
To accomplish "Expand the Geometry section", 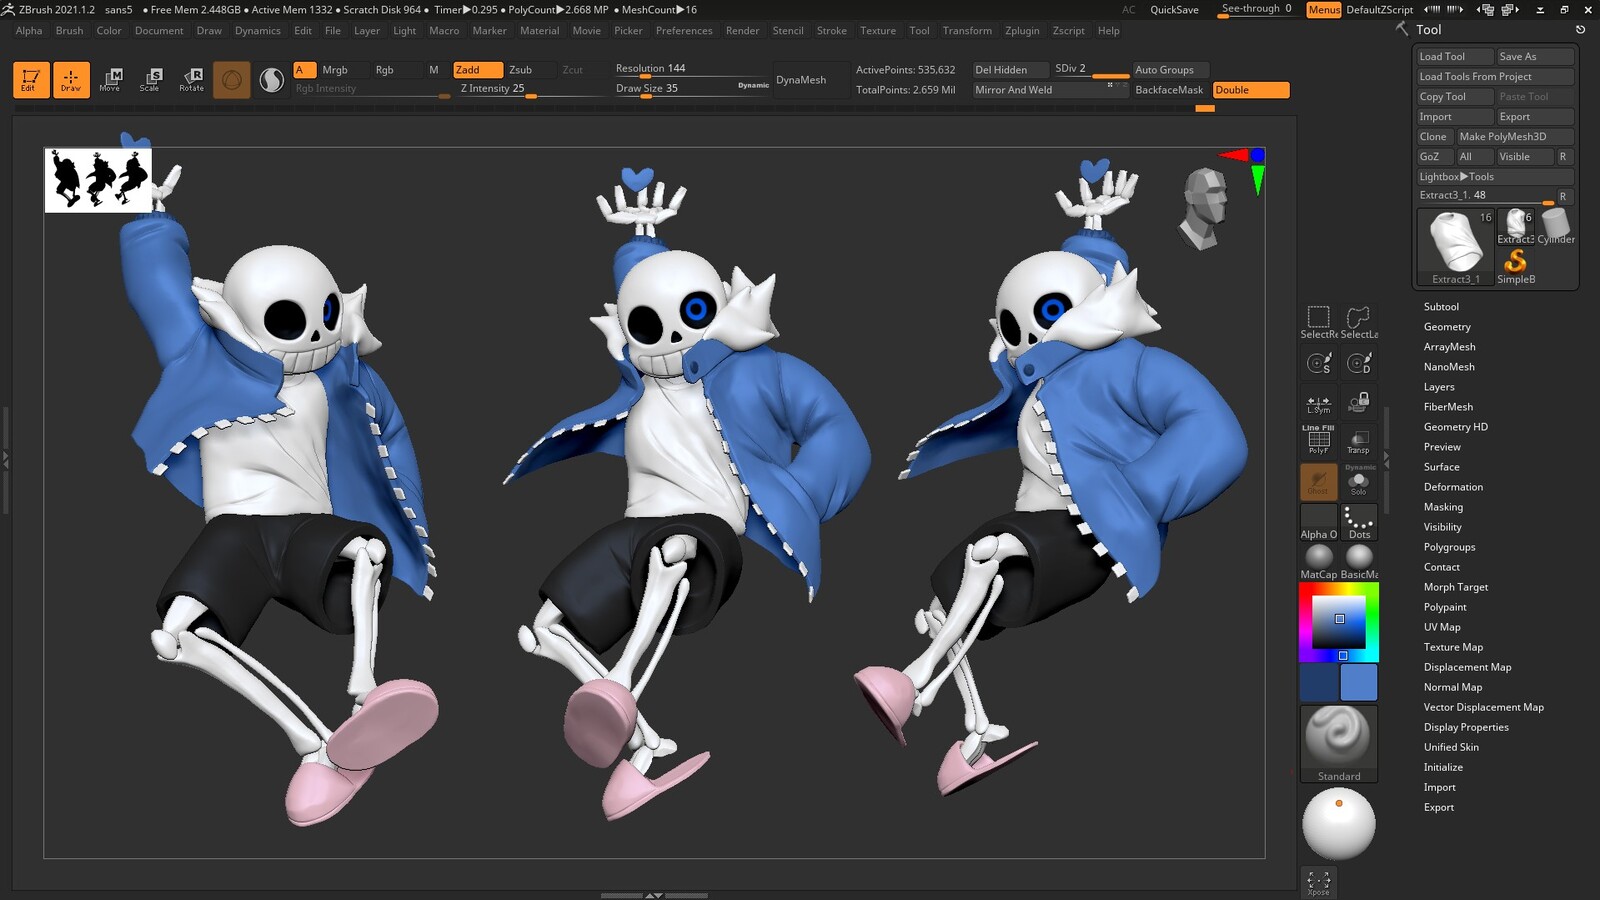I will pos(1447,327).
